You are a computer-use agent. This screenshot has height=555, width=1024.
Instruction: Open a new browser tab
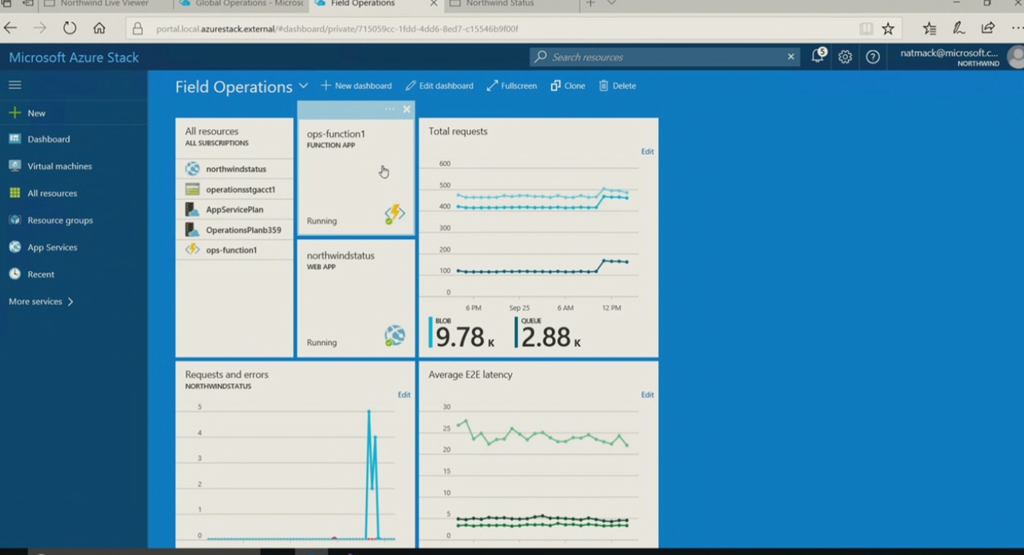(590, 4)
